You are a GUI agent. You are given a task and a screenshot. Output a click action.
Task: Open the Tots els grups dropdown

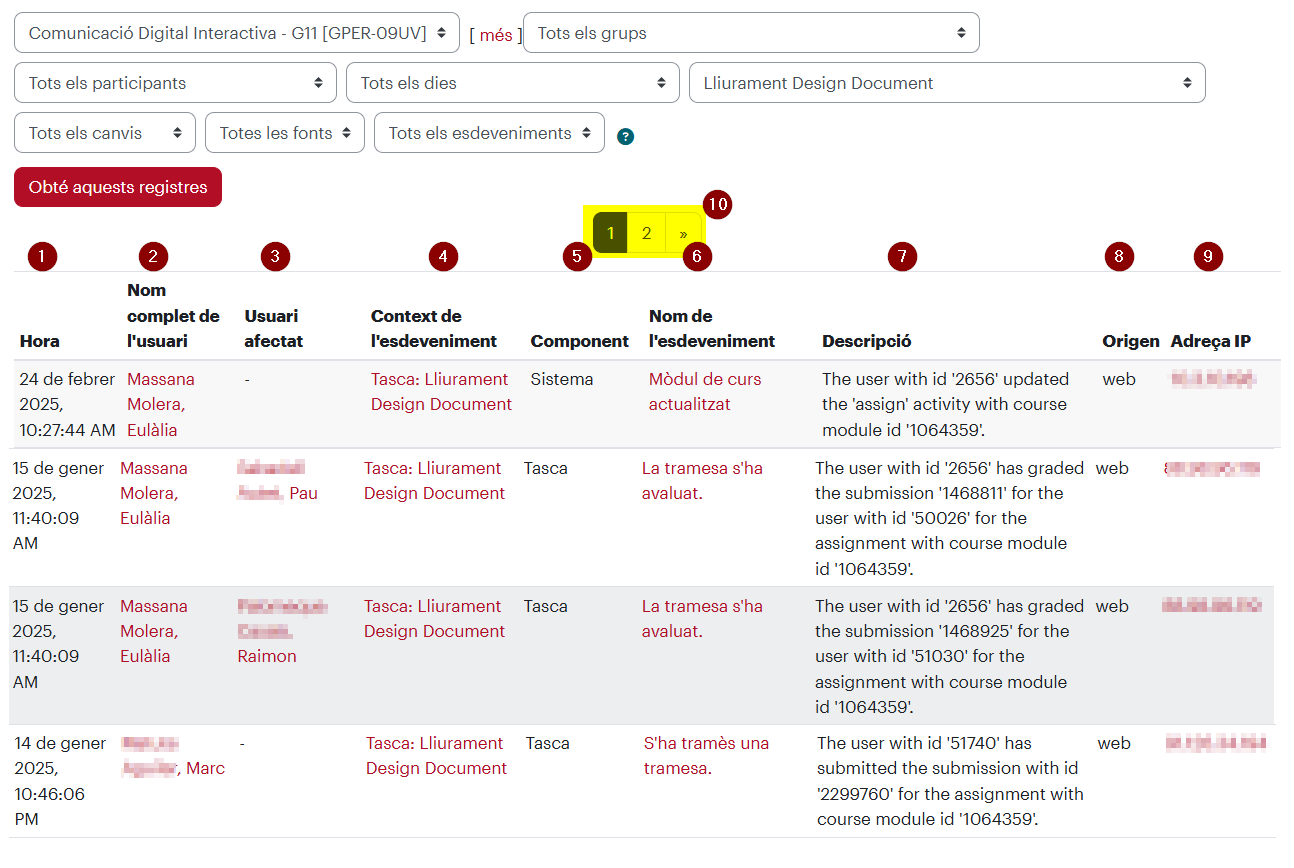(x=751, y=33)
